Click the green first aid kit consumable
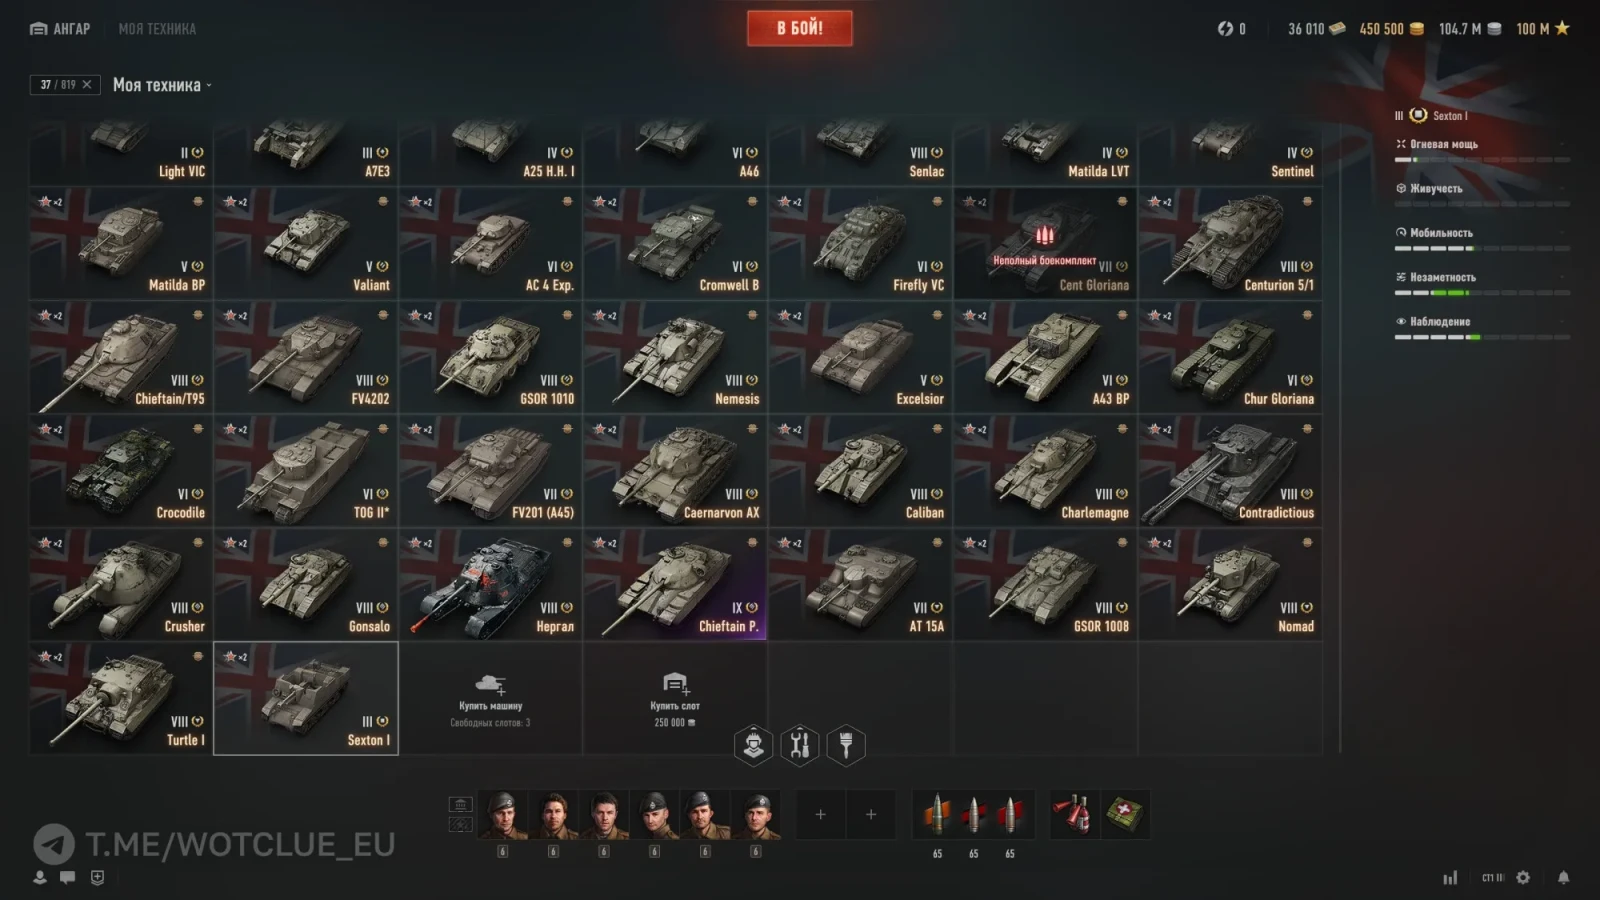 click(1125, 814)
